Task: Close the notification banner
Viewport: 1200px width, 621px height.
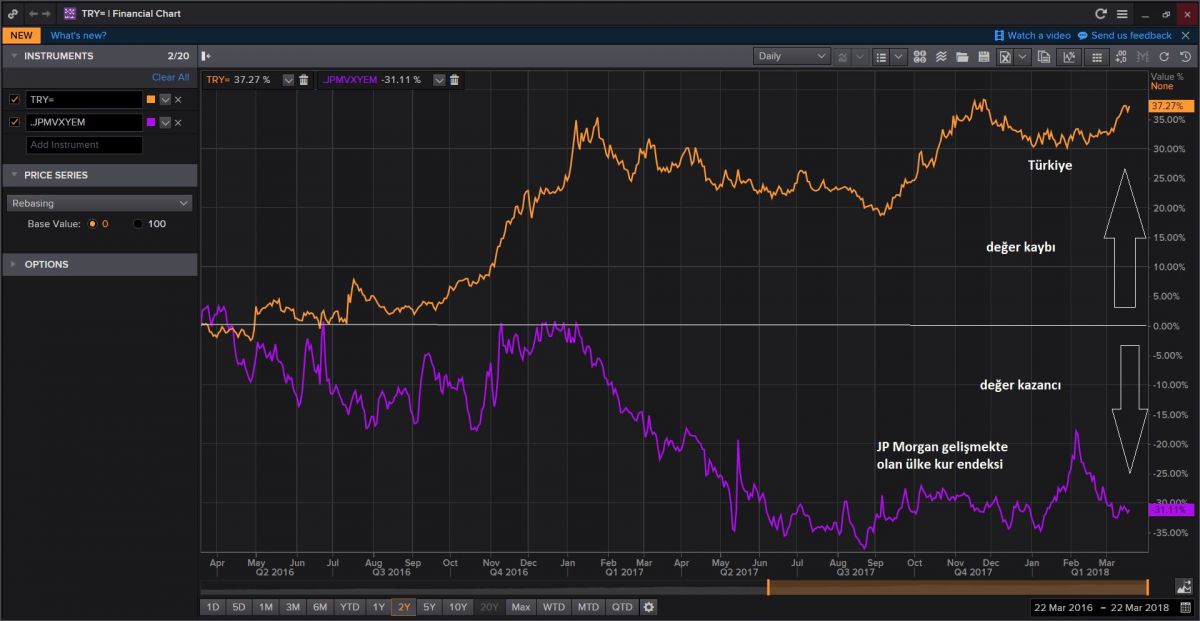Action: [x=1186, y=35]
